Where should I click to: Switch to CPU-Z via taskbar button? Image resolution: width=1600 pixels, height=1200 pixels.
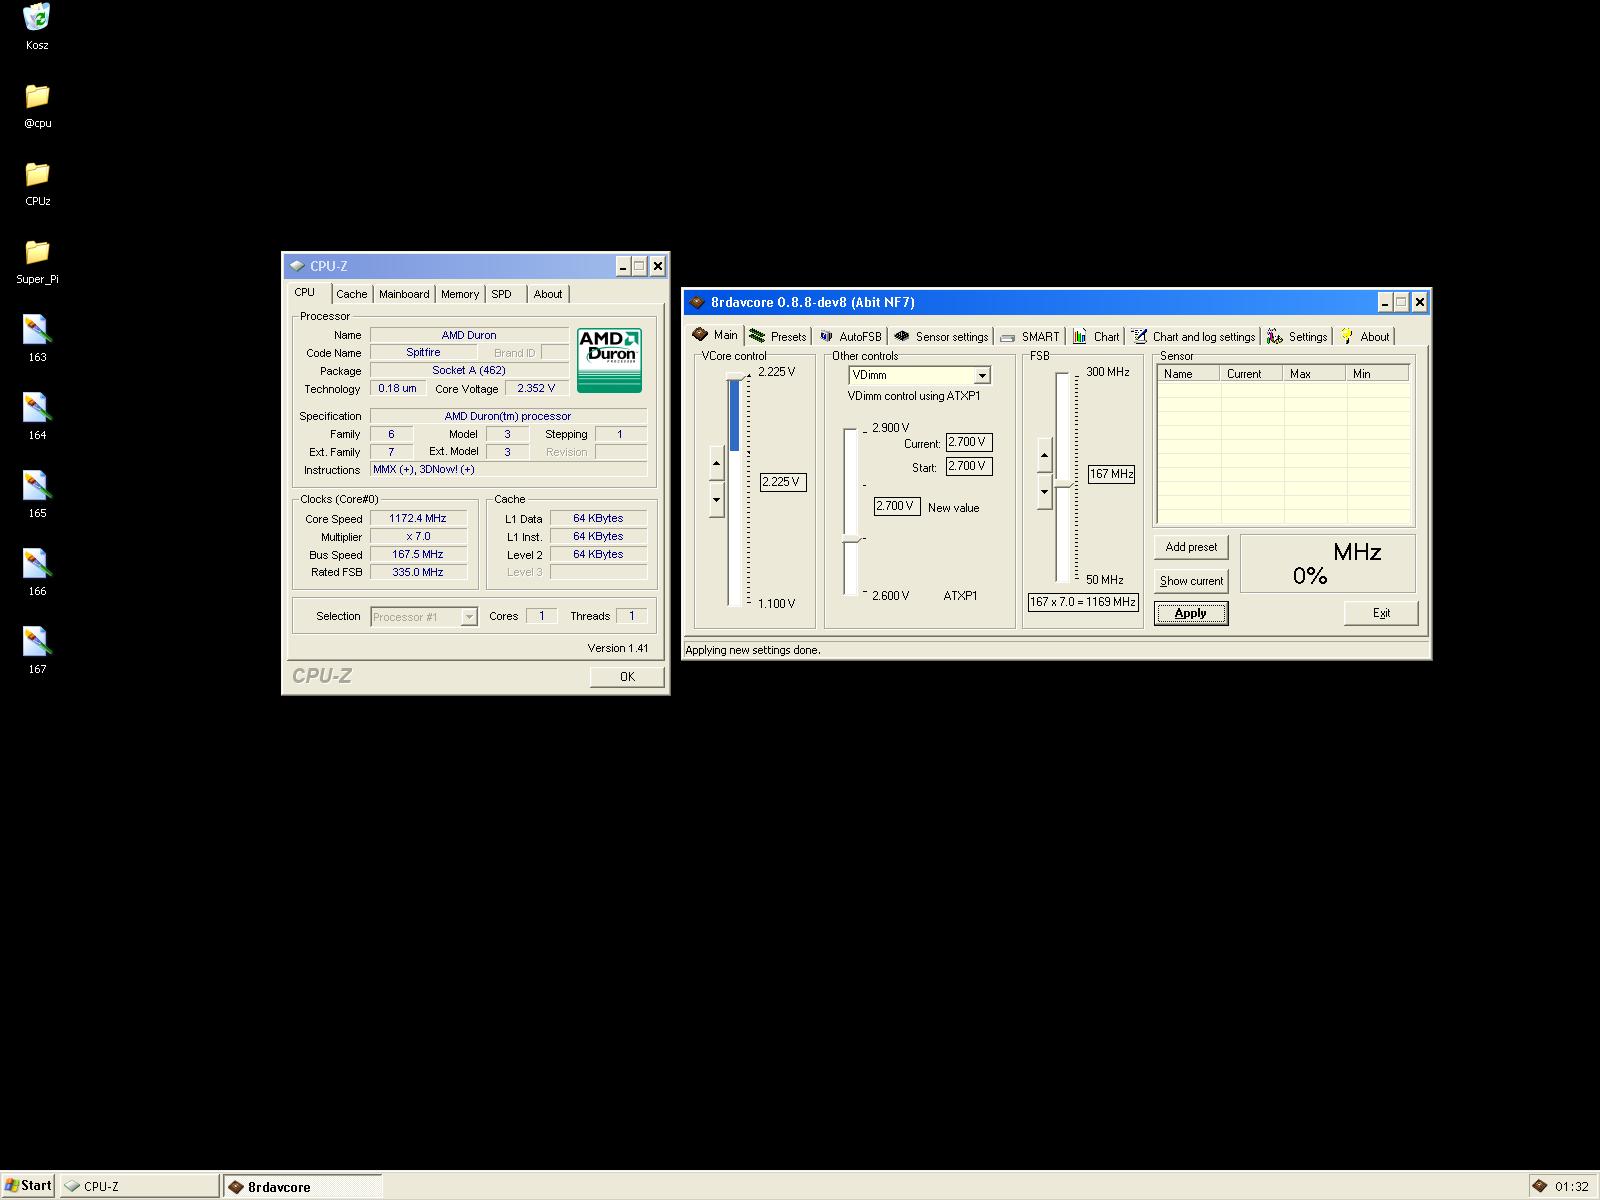139,1186
